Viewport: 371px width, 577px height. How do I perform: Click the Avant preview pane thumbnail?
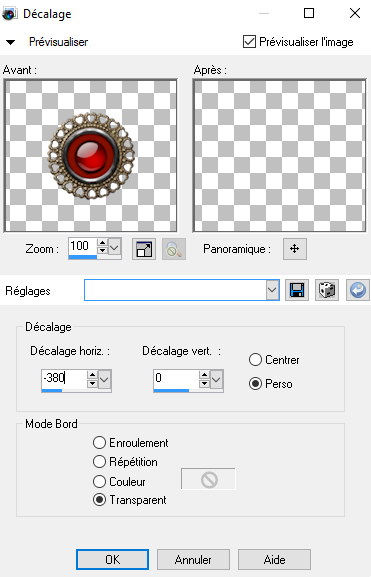click(90, 156)
